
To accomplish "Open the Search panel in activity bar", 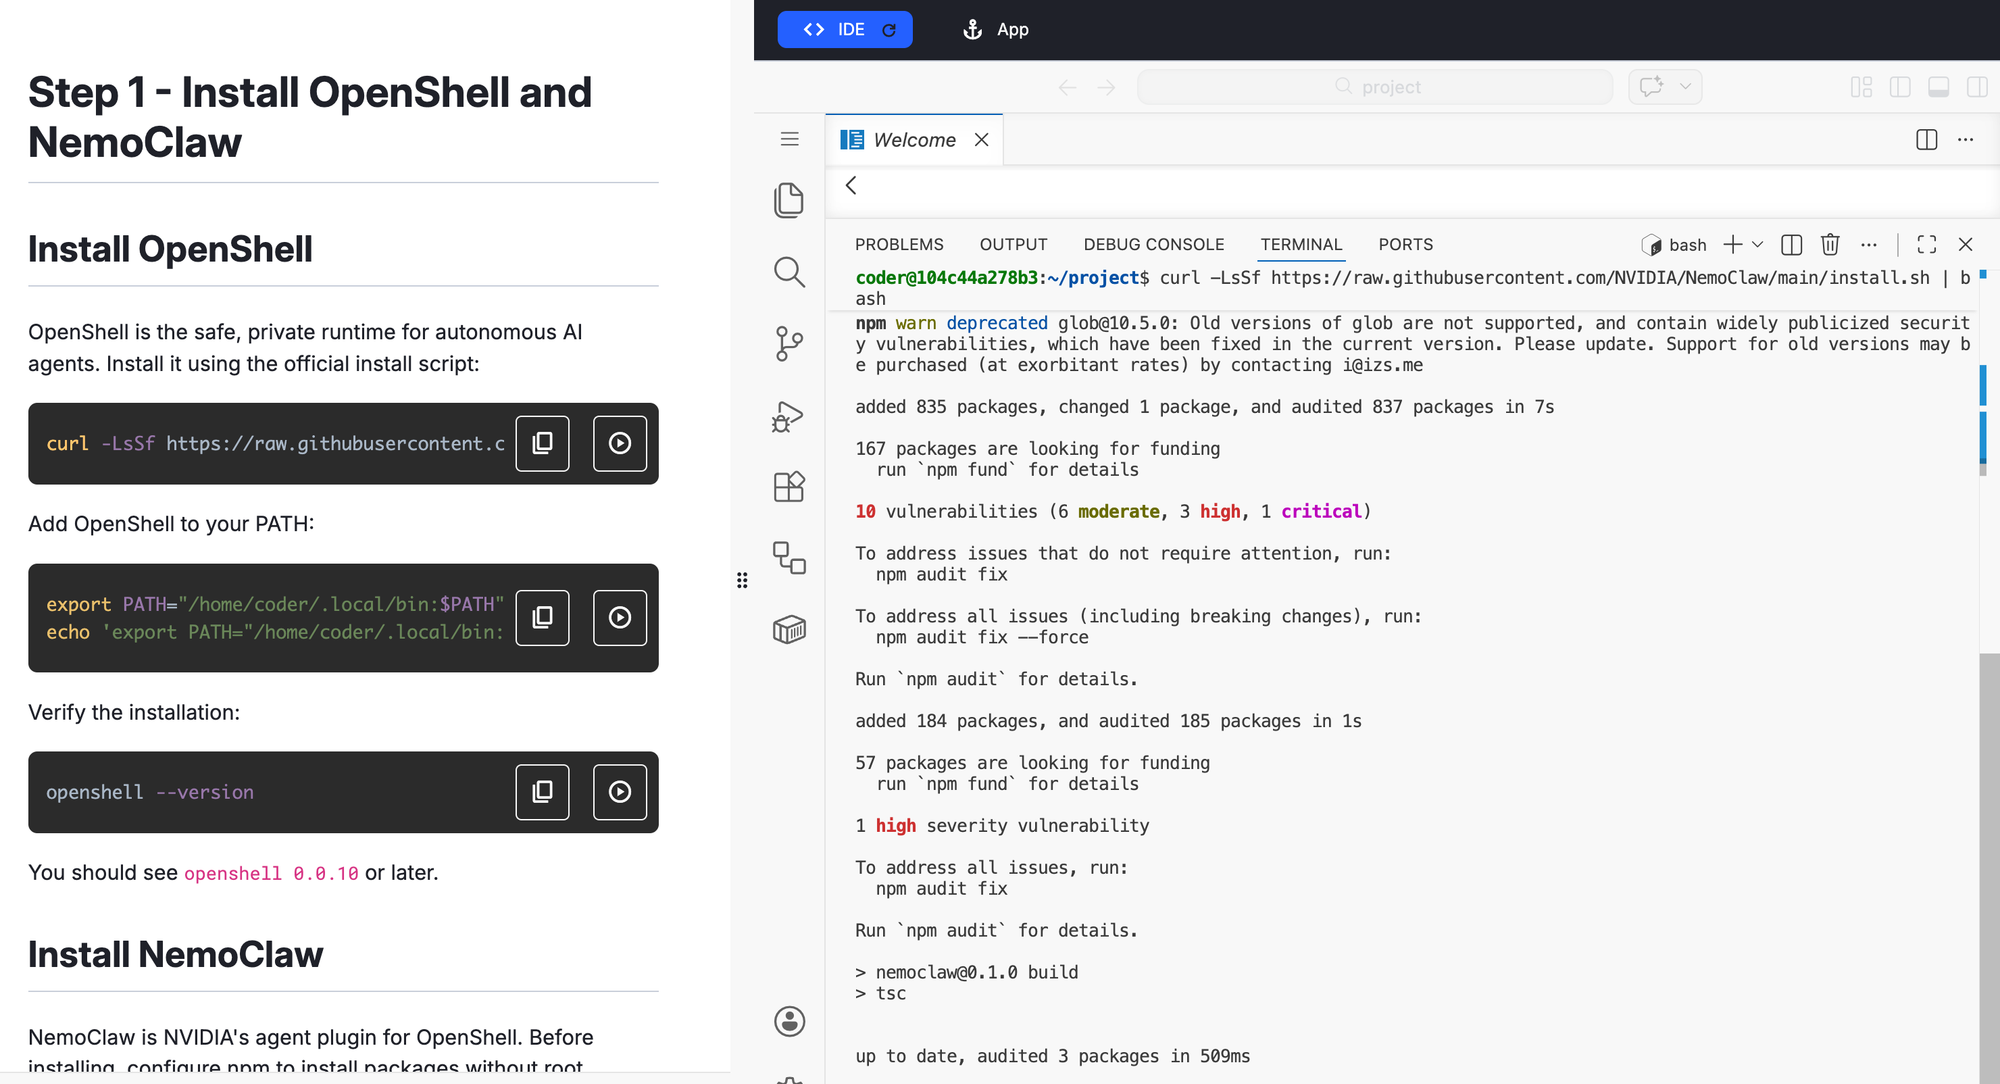I will (789, 272).
